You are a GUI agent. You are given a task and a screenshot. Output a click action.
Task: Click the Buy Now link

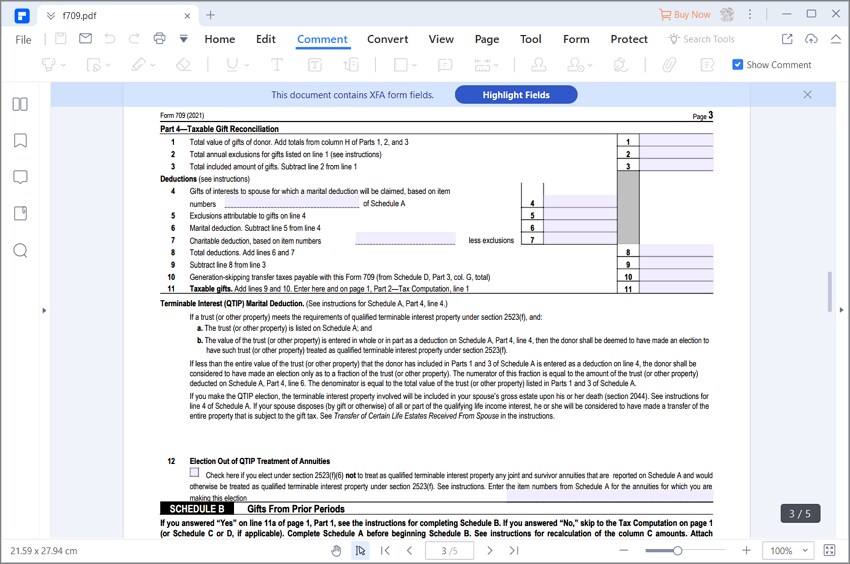[685, 15]
